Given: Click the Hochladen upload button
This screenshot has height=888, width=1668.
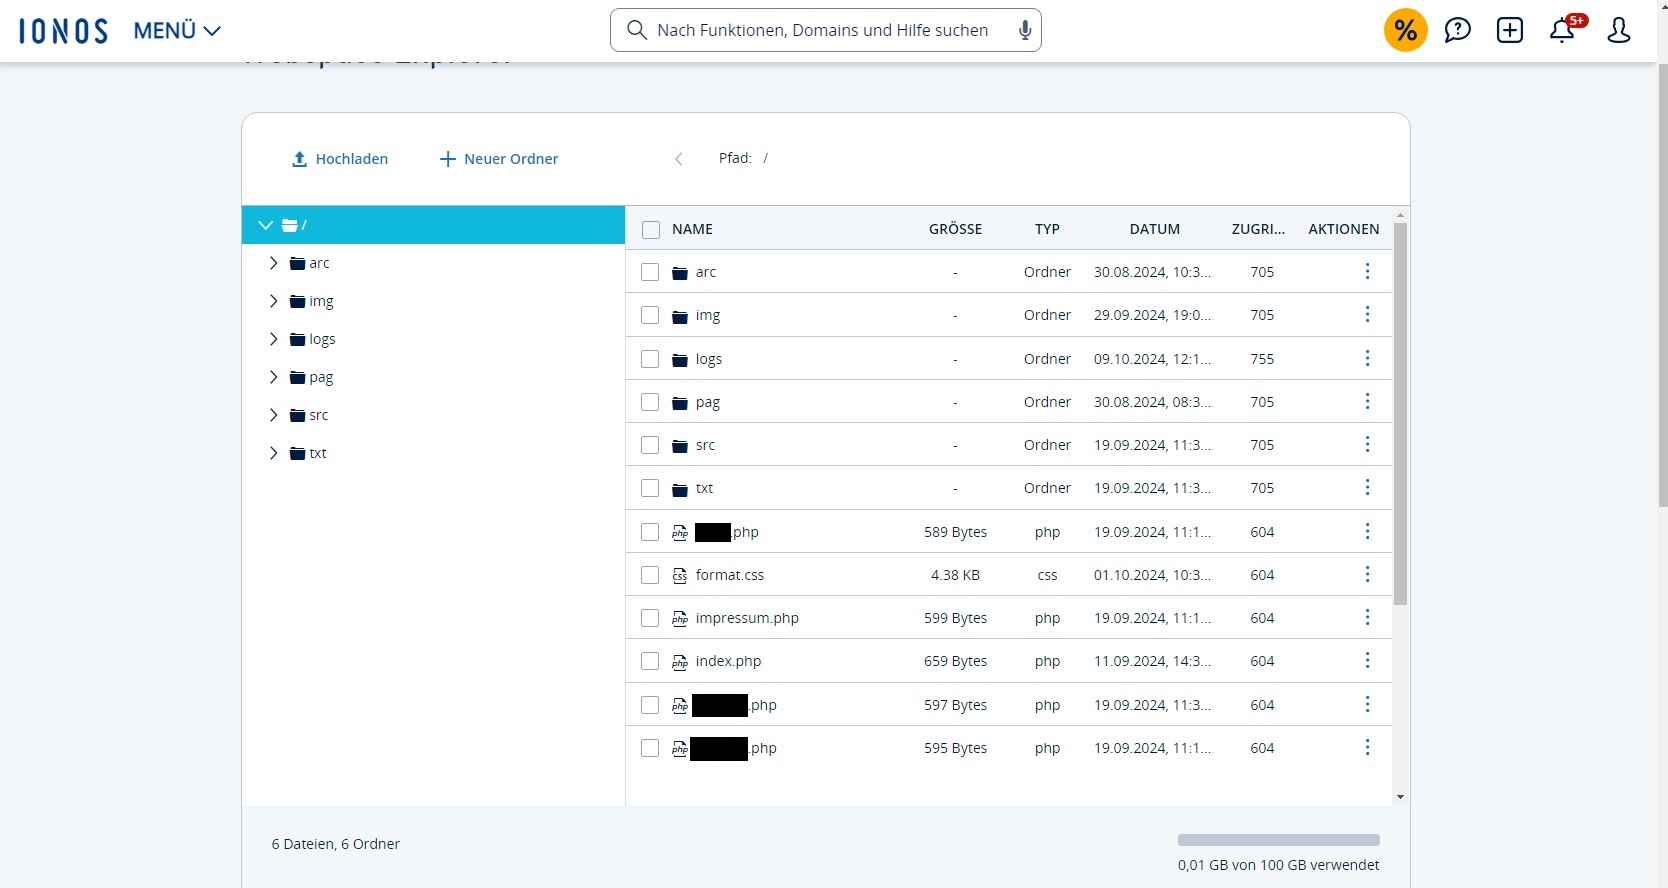Looking at the screenshot, I should click(x=340, y=159).
